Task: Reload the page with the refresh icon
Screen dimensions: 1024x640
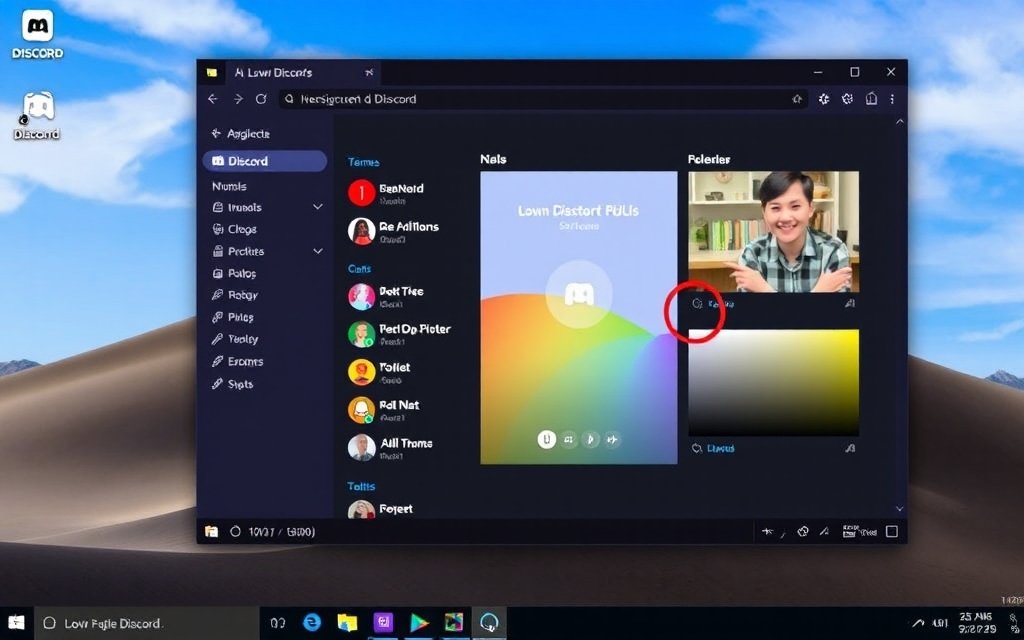Action: click(x=261, y=99)
